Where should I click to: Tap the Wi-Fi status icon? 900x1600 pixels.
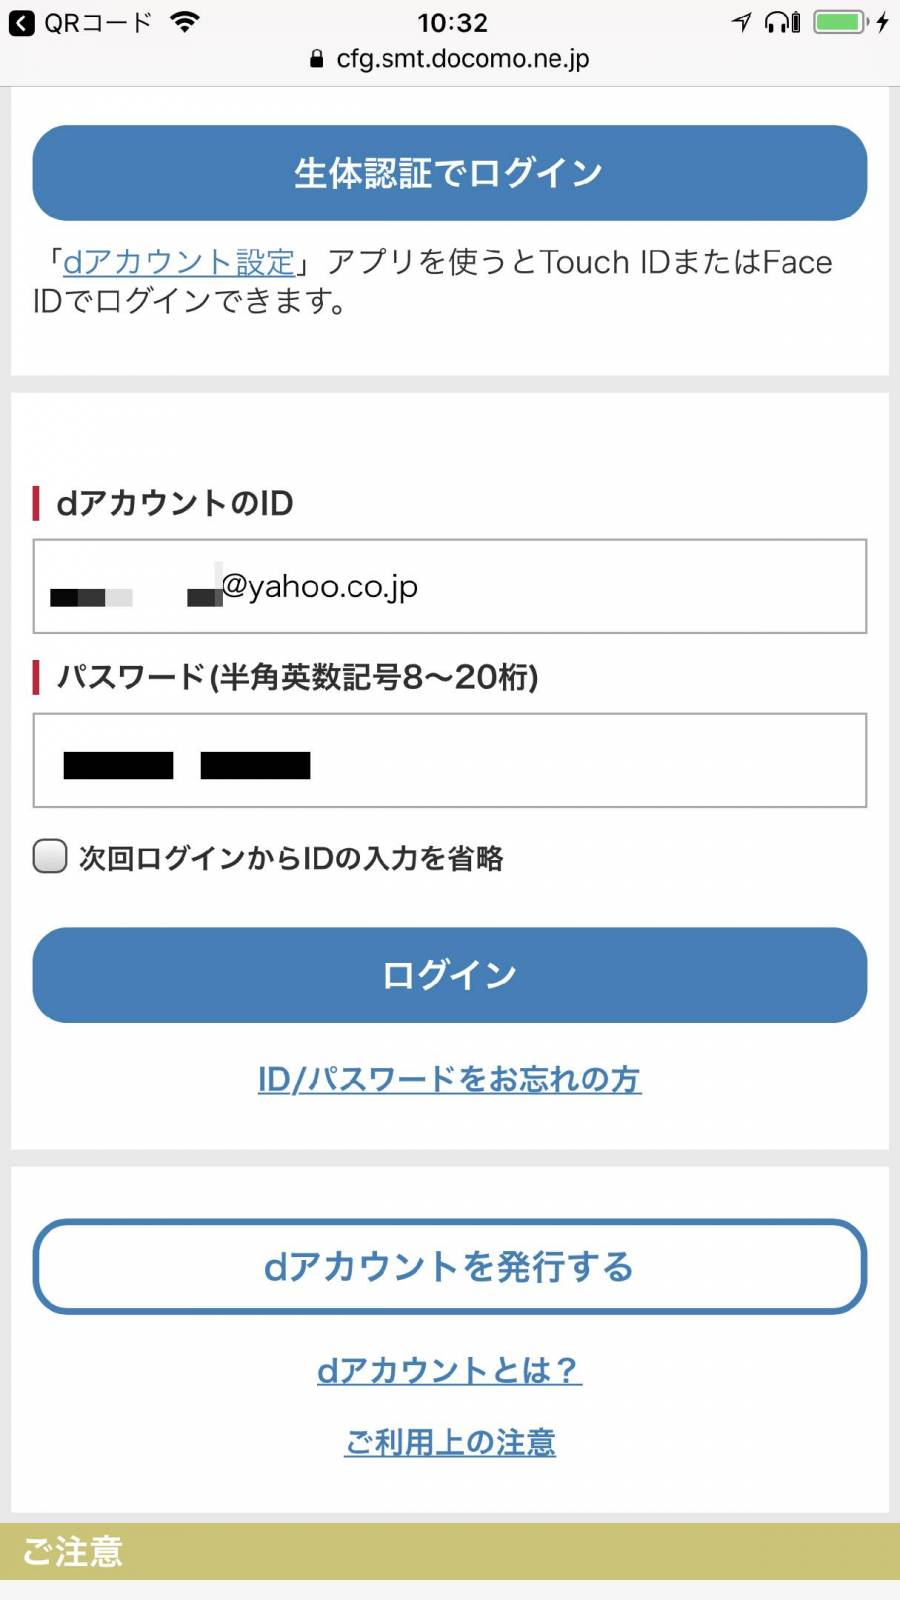pyautogui.click(x=184, y=22)
